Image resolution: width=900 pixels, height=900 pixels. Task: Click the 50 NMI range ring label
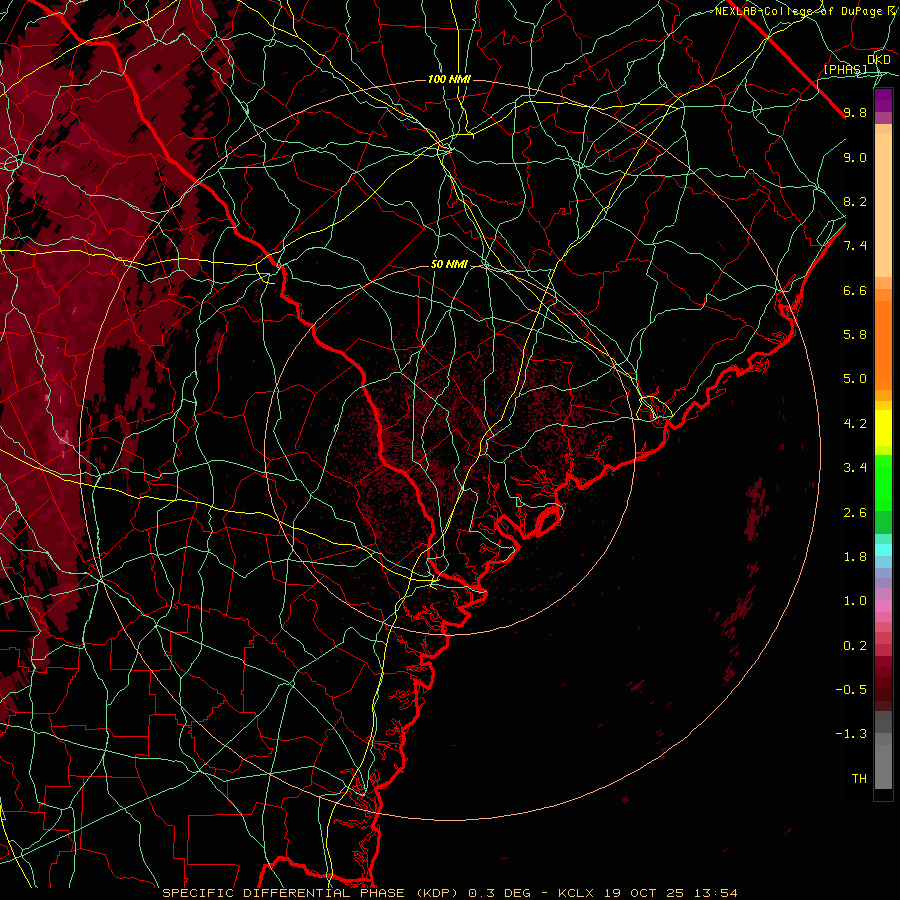pos(449,265)
